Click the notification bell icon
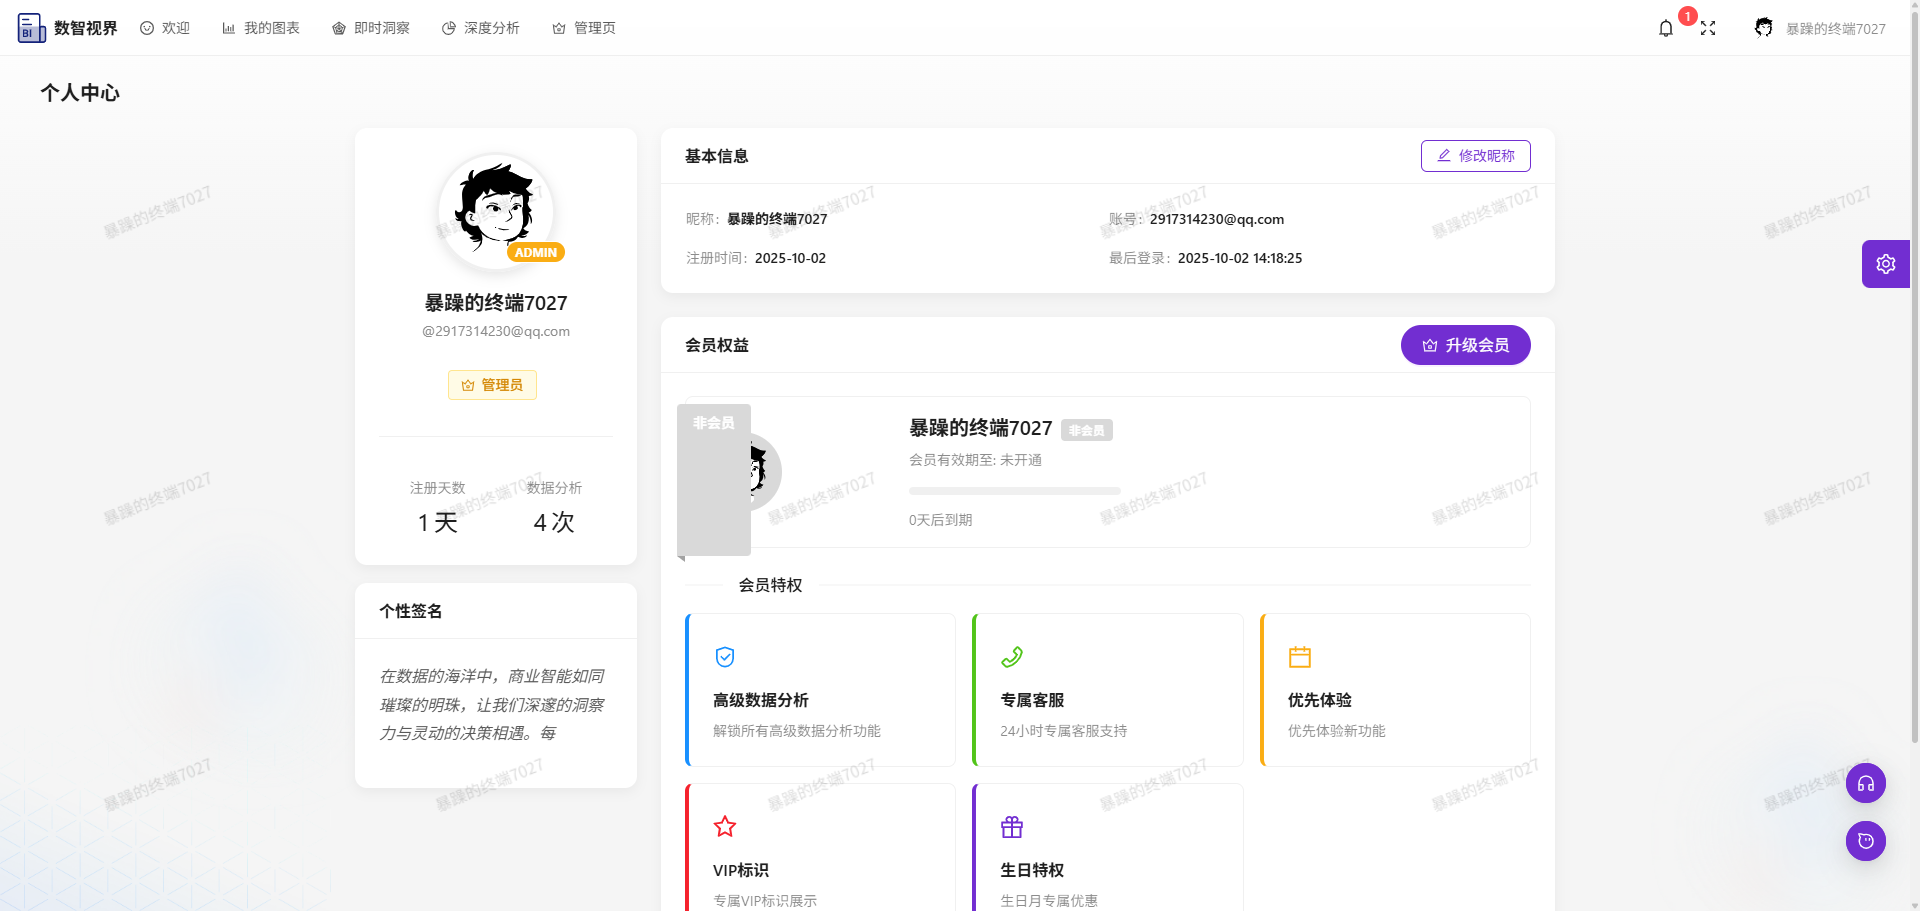1920x911 pixels. click(1665, 28)
